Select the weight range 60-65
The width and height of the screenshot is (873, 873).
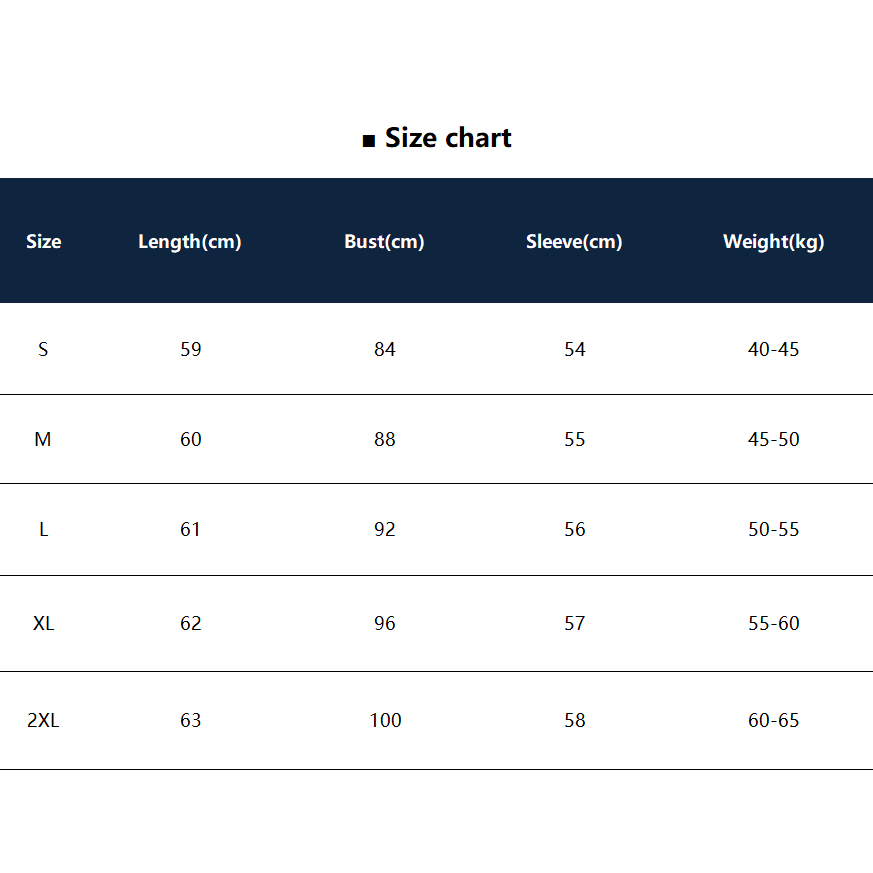[773, 720]
